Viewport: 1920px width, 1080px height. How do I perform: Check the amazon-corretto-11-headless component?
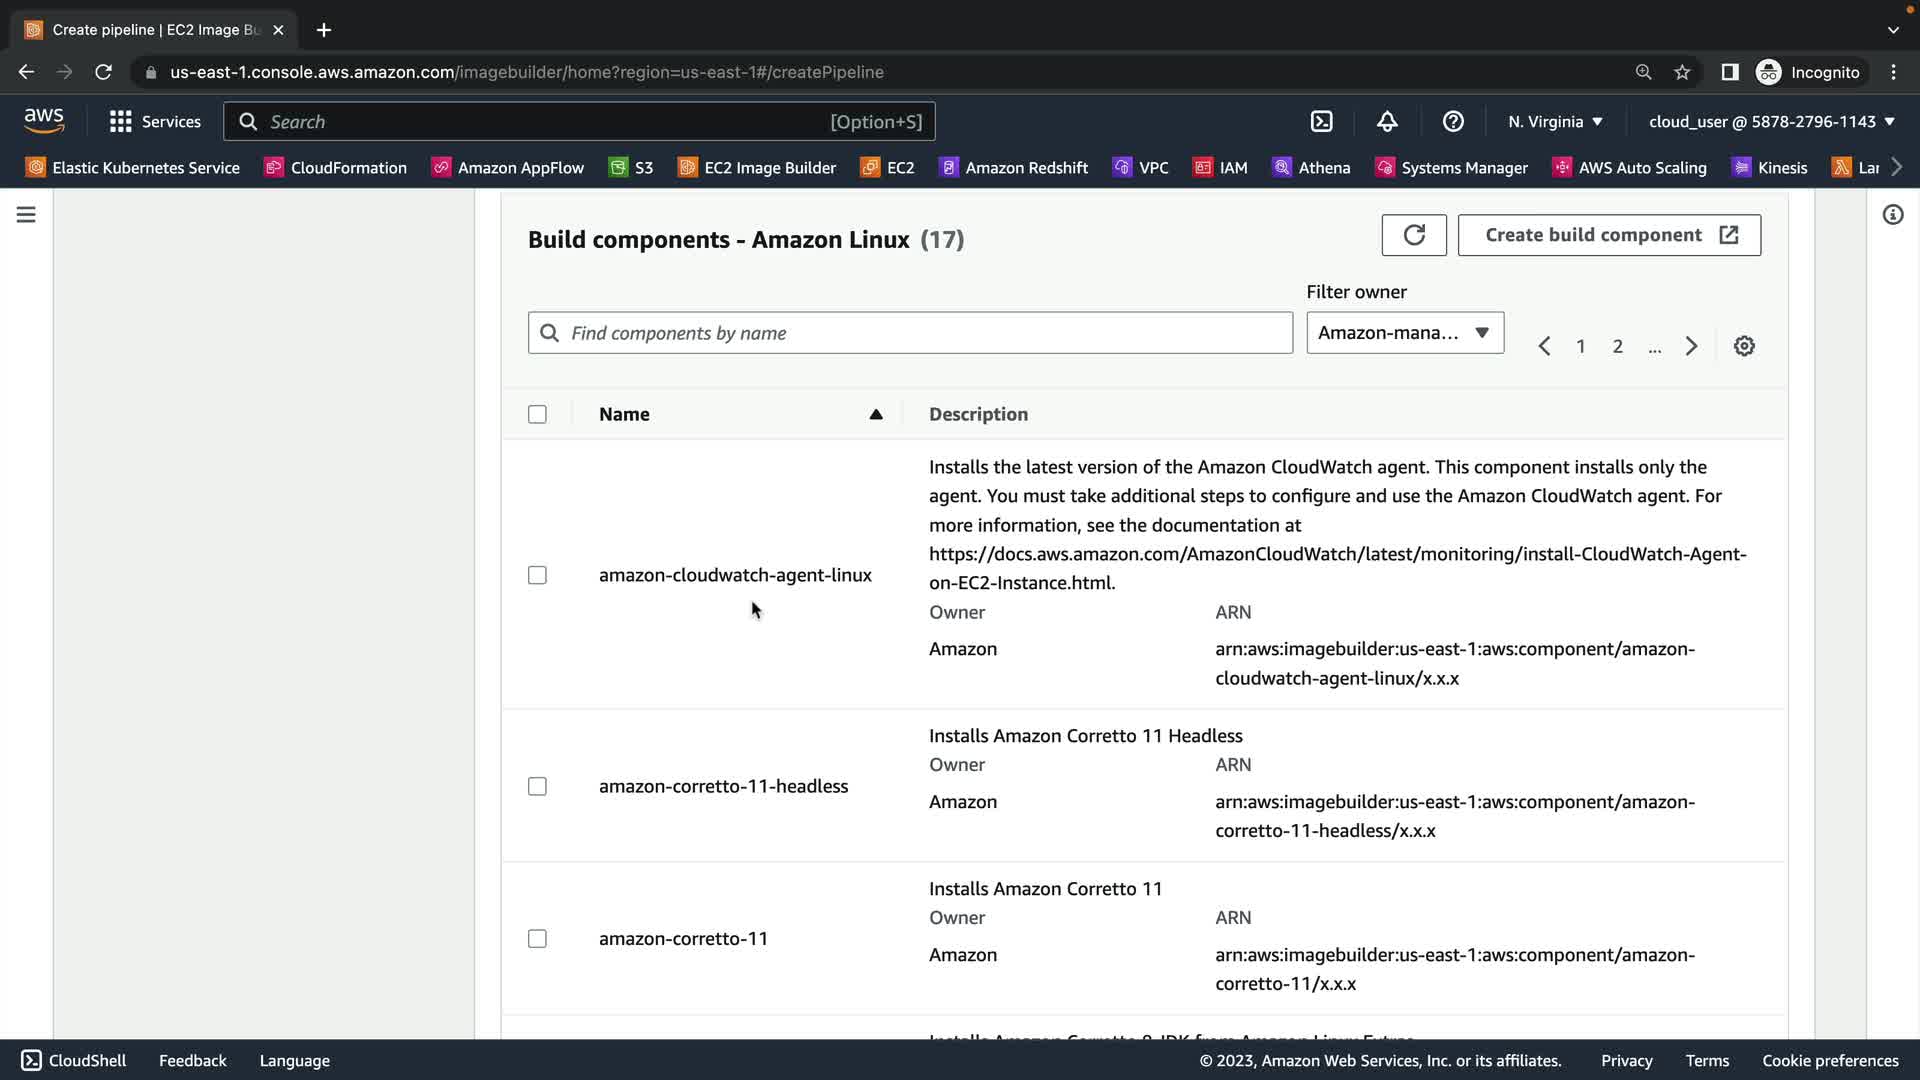coord(537,786)
